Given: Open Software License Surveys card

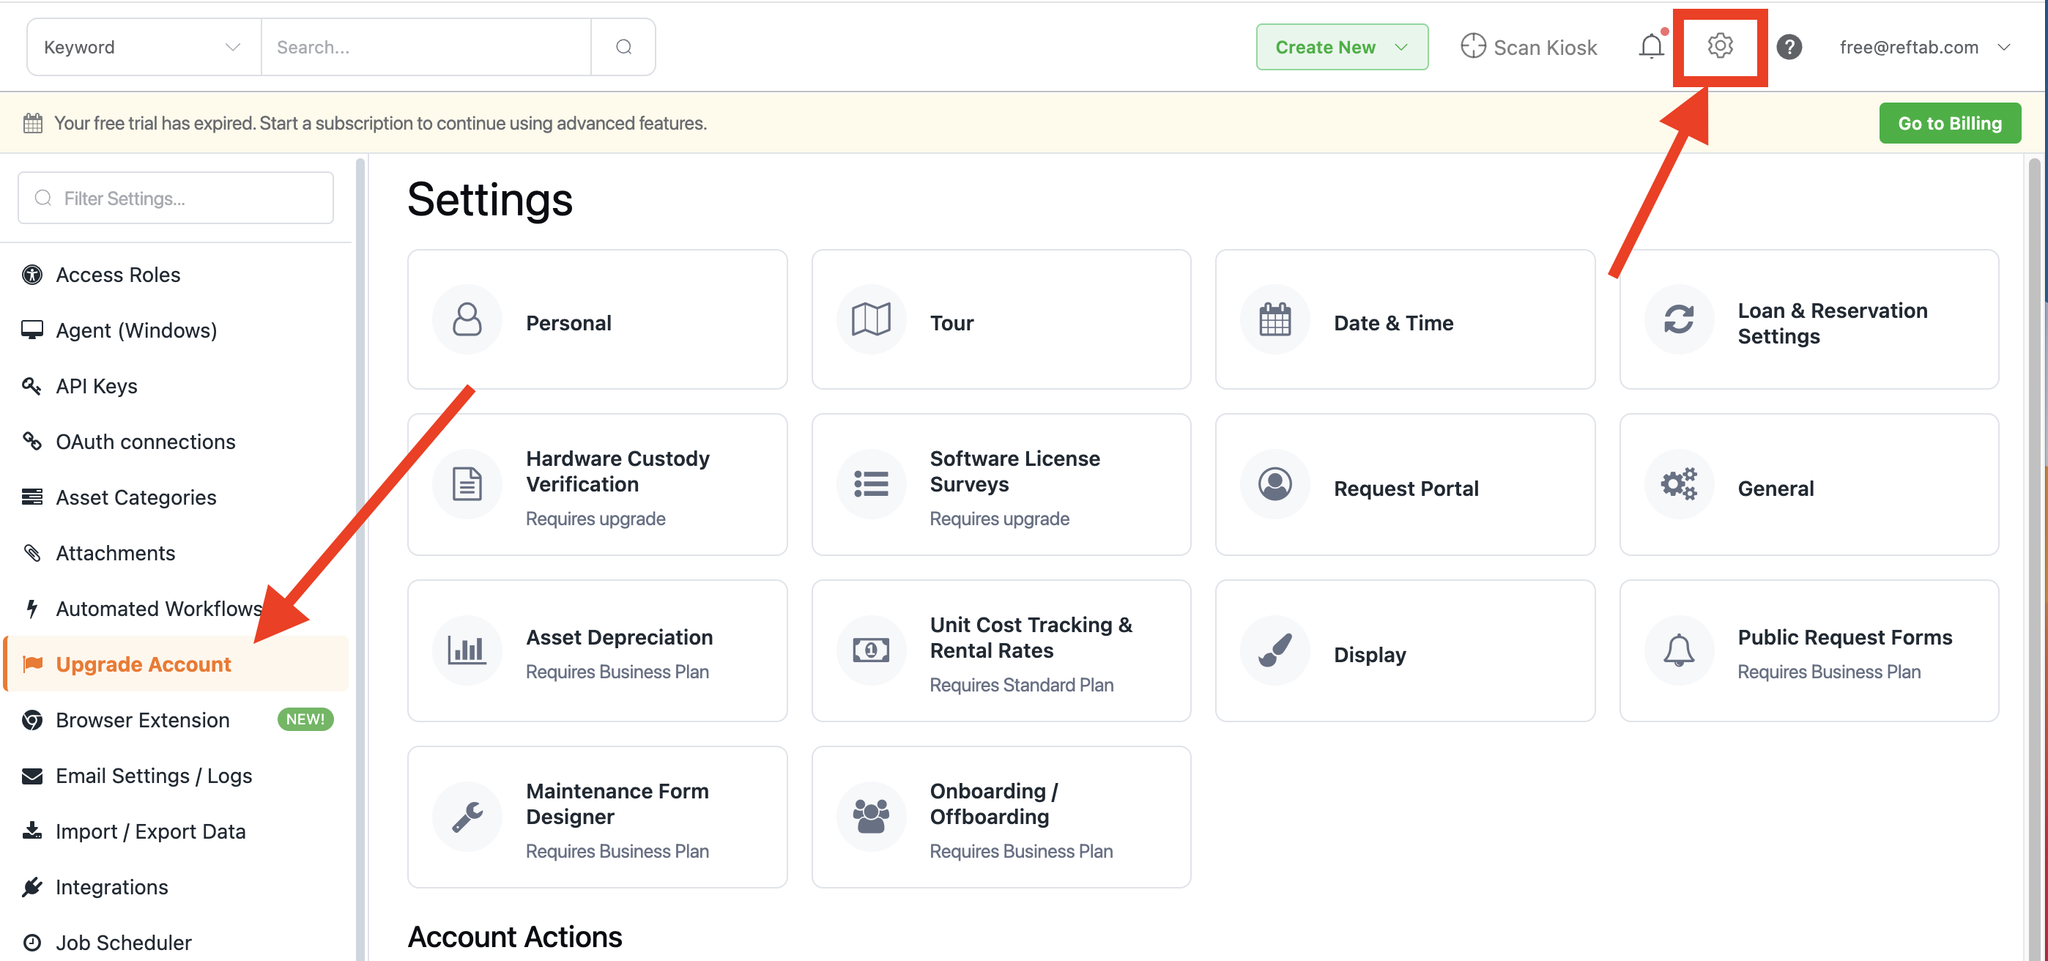Looking at the screenshot, I should pos(1001,485).
